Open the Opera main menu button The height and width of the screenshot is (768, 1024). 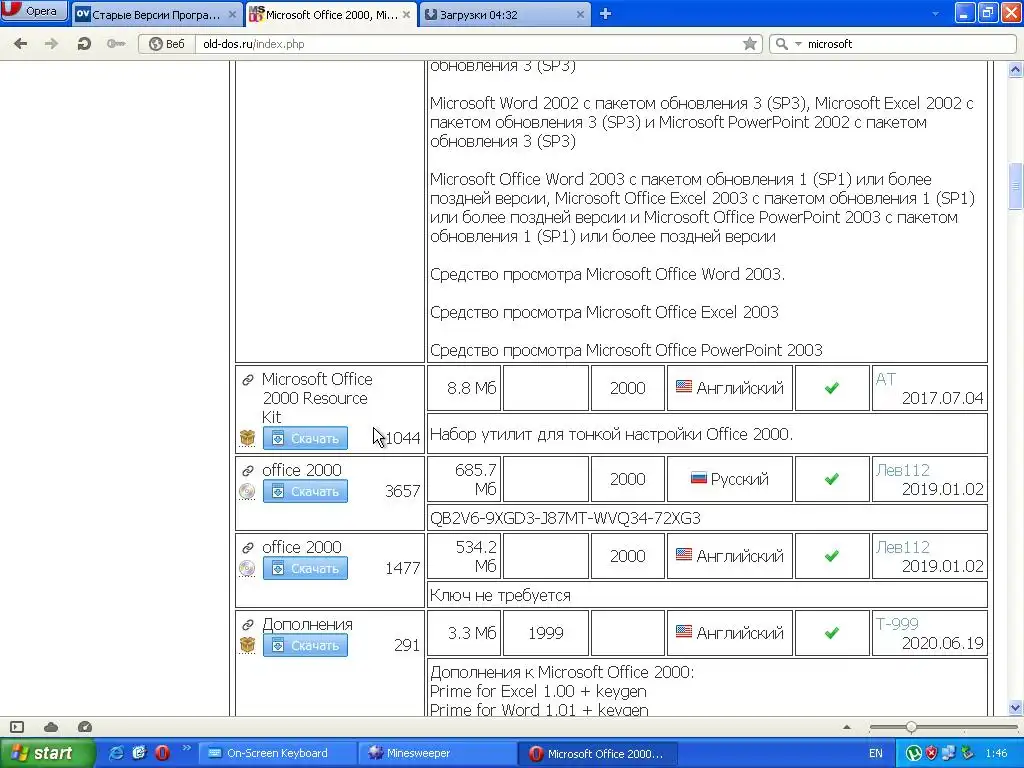(x=34, y=10)
